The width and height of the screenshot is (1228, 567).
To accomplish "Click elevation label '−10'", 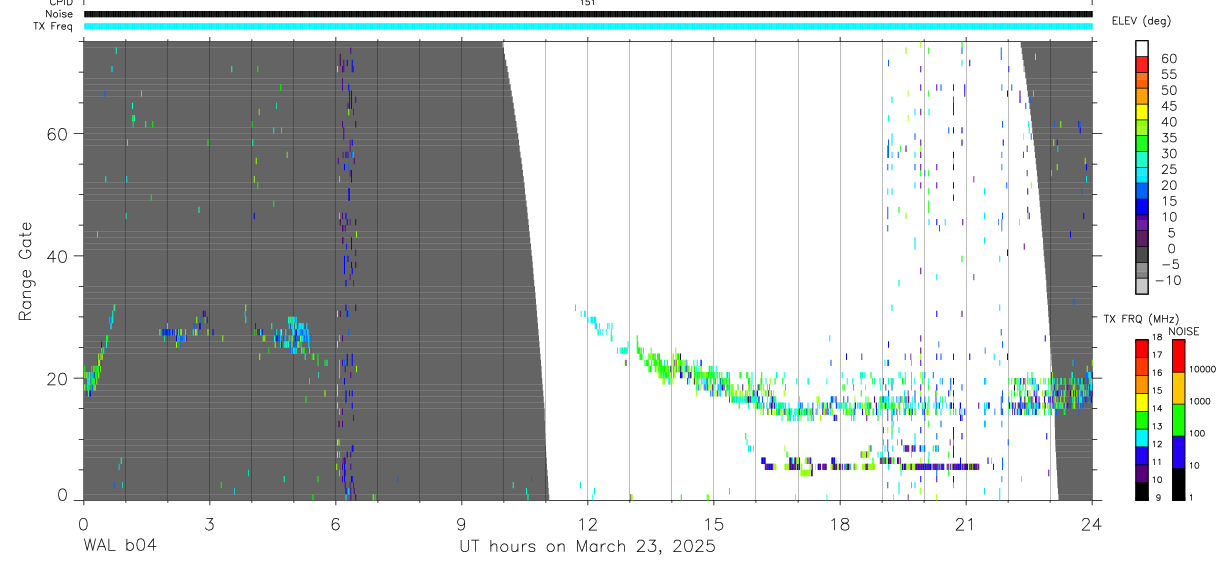I will [1168, 280].
